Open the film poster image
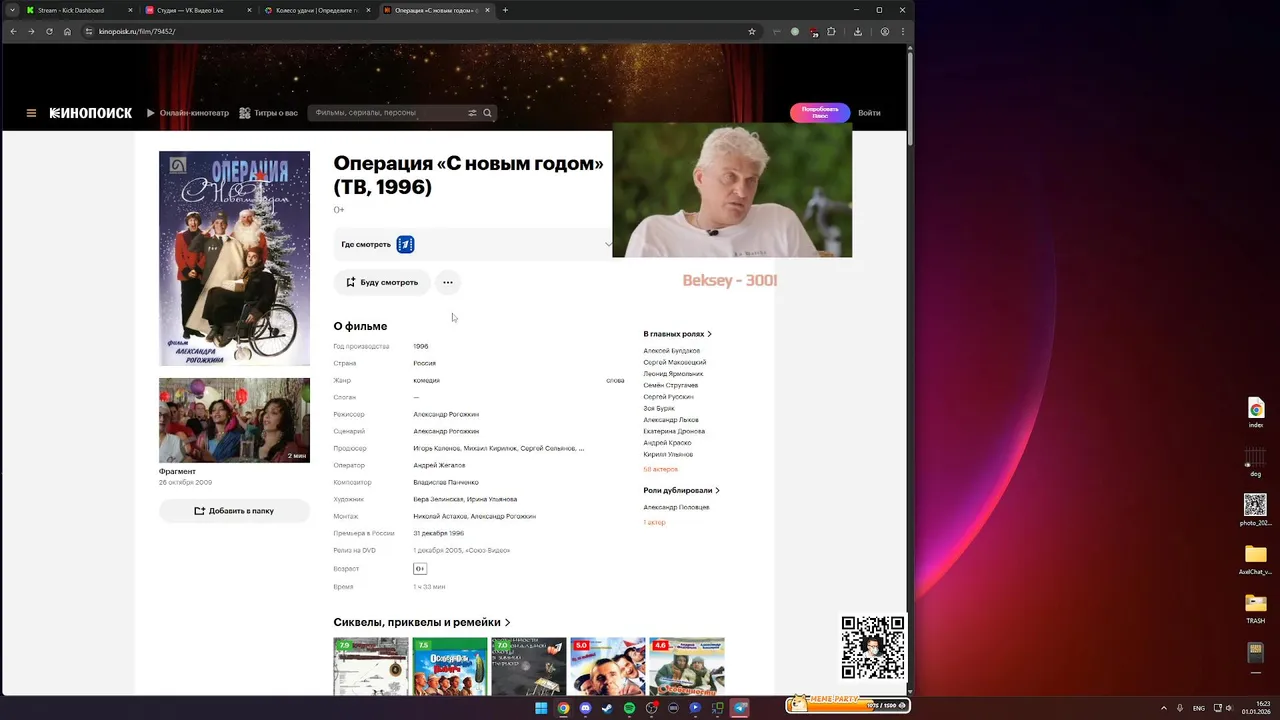The image size is (1280, 720). point(234,258)
